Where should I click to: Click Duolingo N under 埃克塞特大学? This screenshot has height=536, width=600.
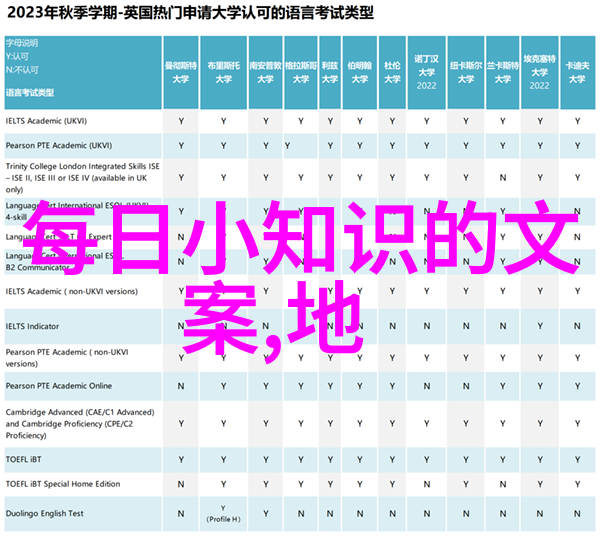[540, 513]
